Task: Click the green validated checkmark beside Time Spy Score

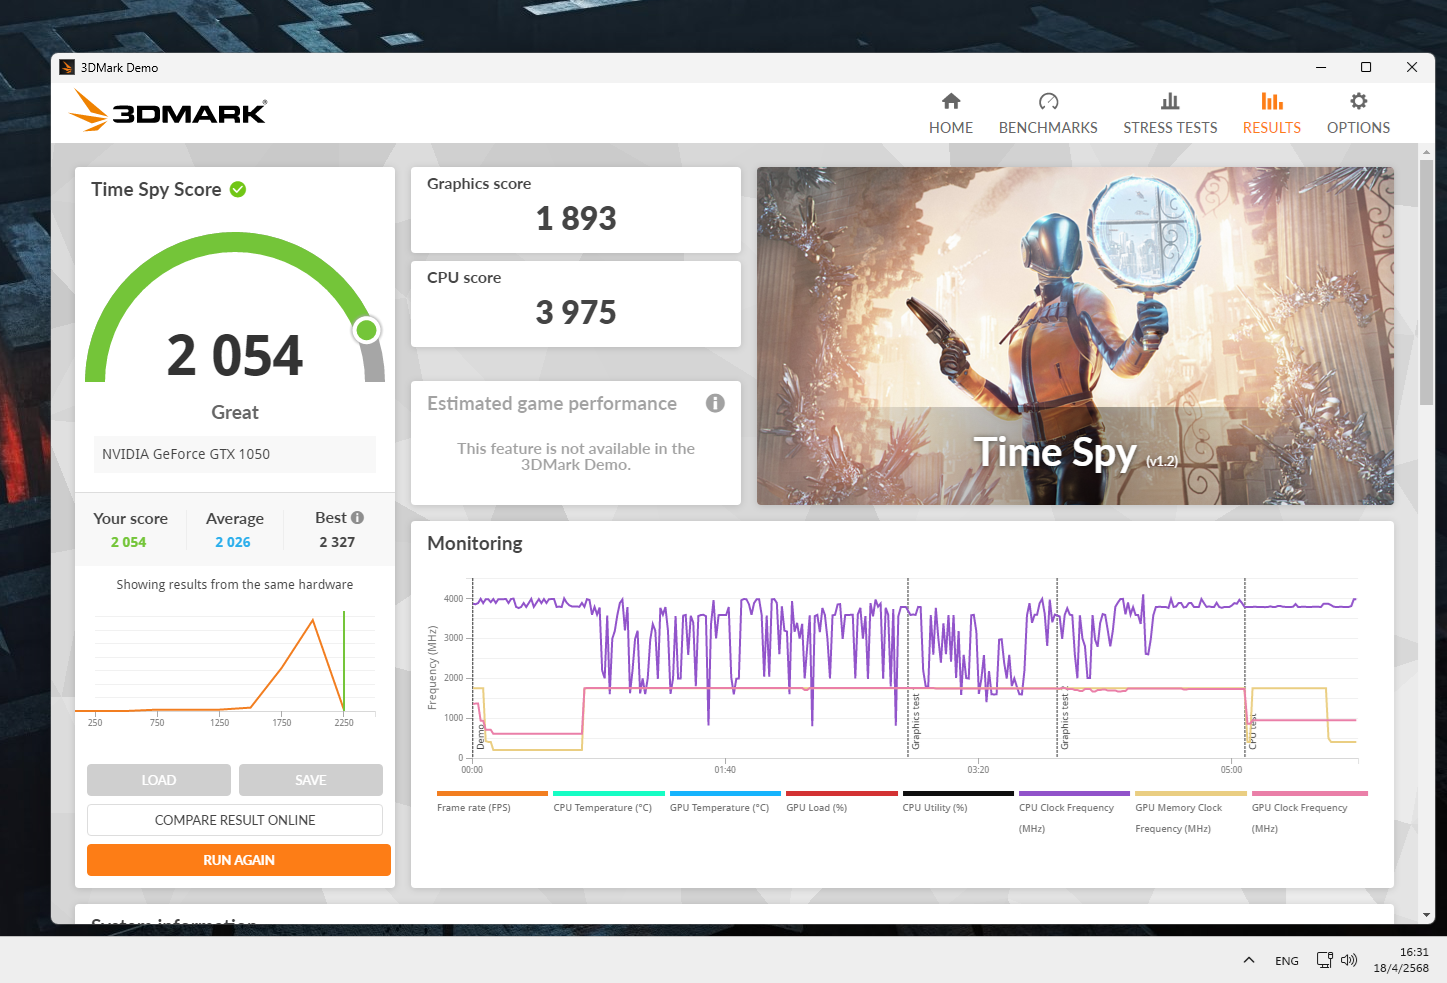Action: click(x=238, y=189)
